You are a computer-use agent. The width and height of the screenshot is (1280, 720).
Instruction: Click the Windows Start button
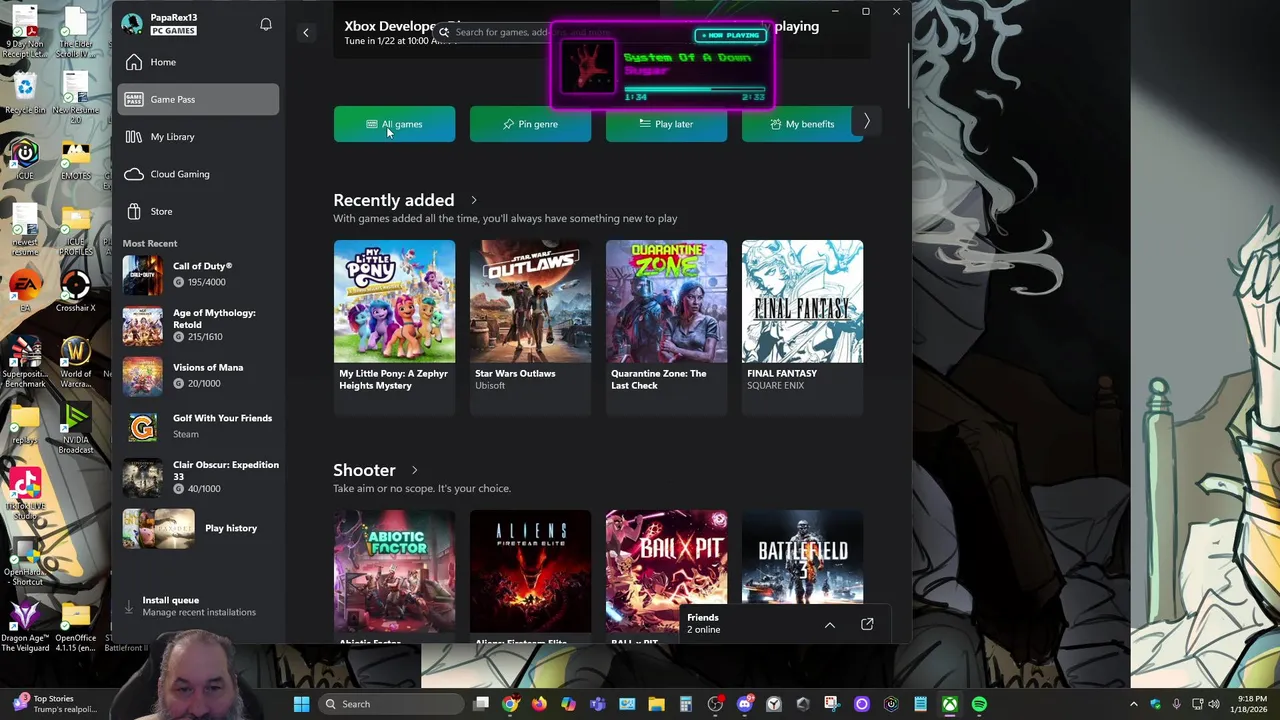click(301, 704)
